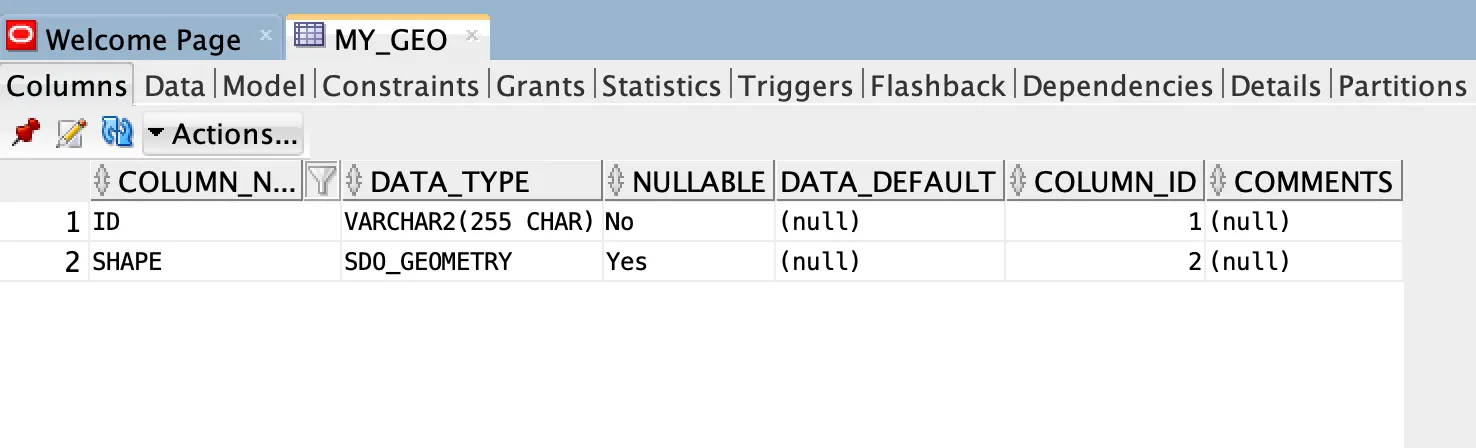Click sort arrows on COLUMN_ID header

[x=1018, y=181]
